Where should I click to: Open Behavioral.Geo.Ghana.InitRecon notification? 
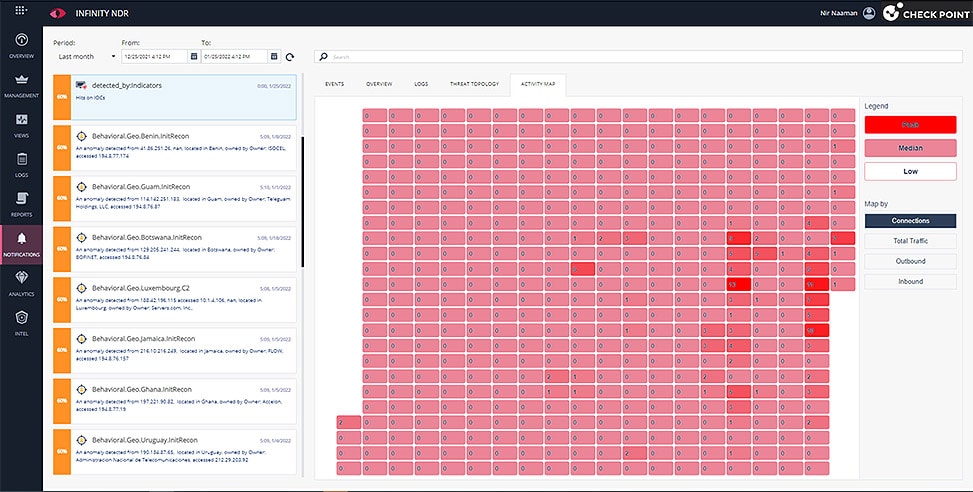175,401
